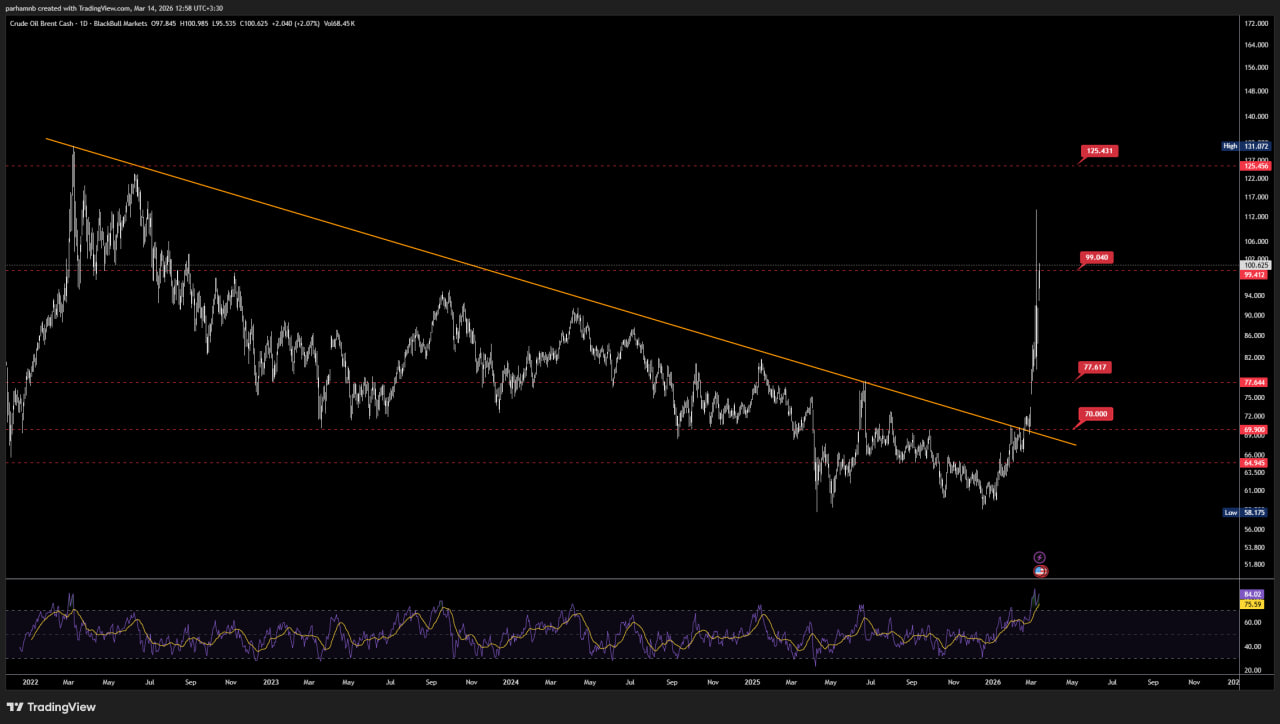Click the current price tag 100.625
This screenshot has height=724, width=1280.
[x=1254, y=265]
